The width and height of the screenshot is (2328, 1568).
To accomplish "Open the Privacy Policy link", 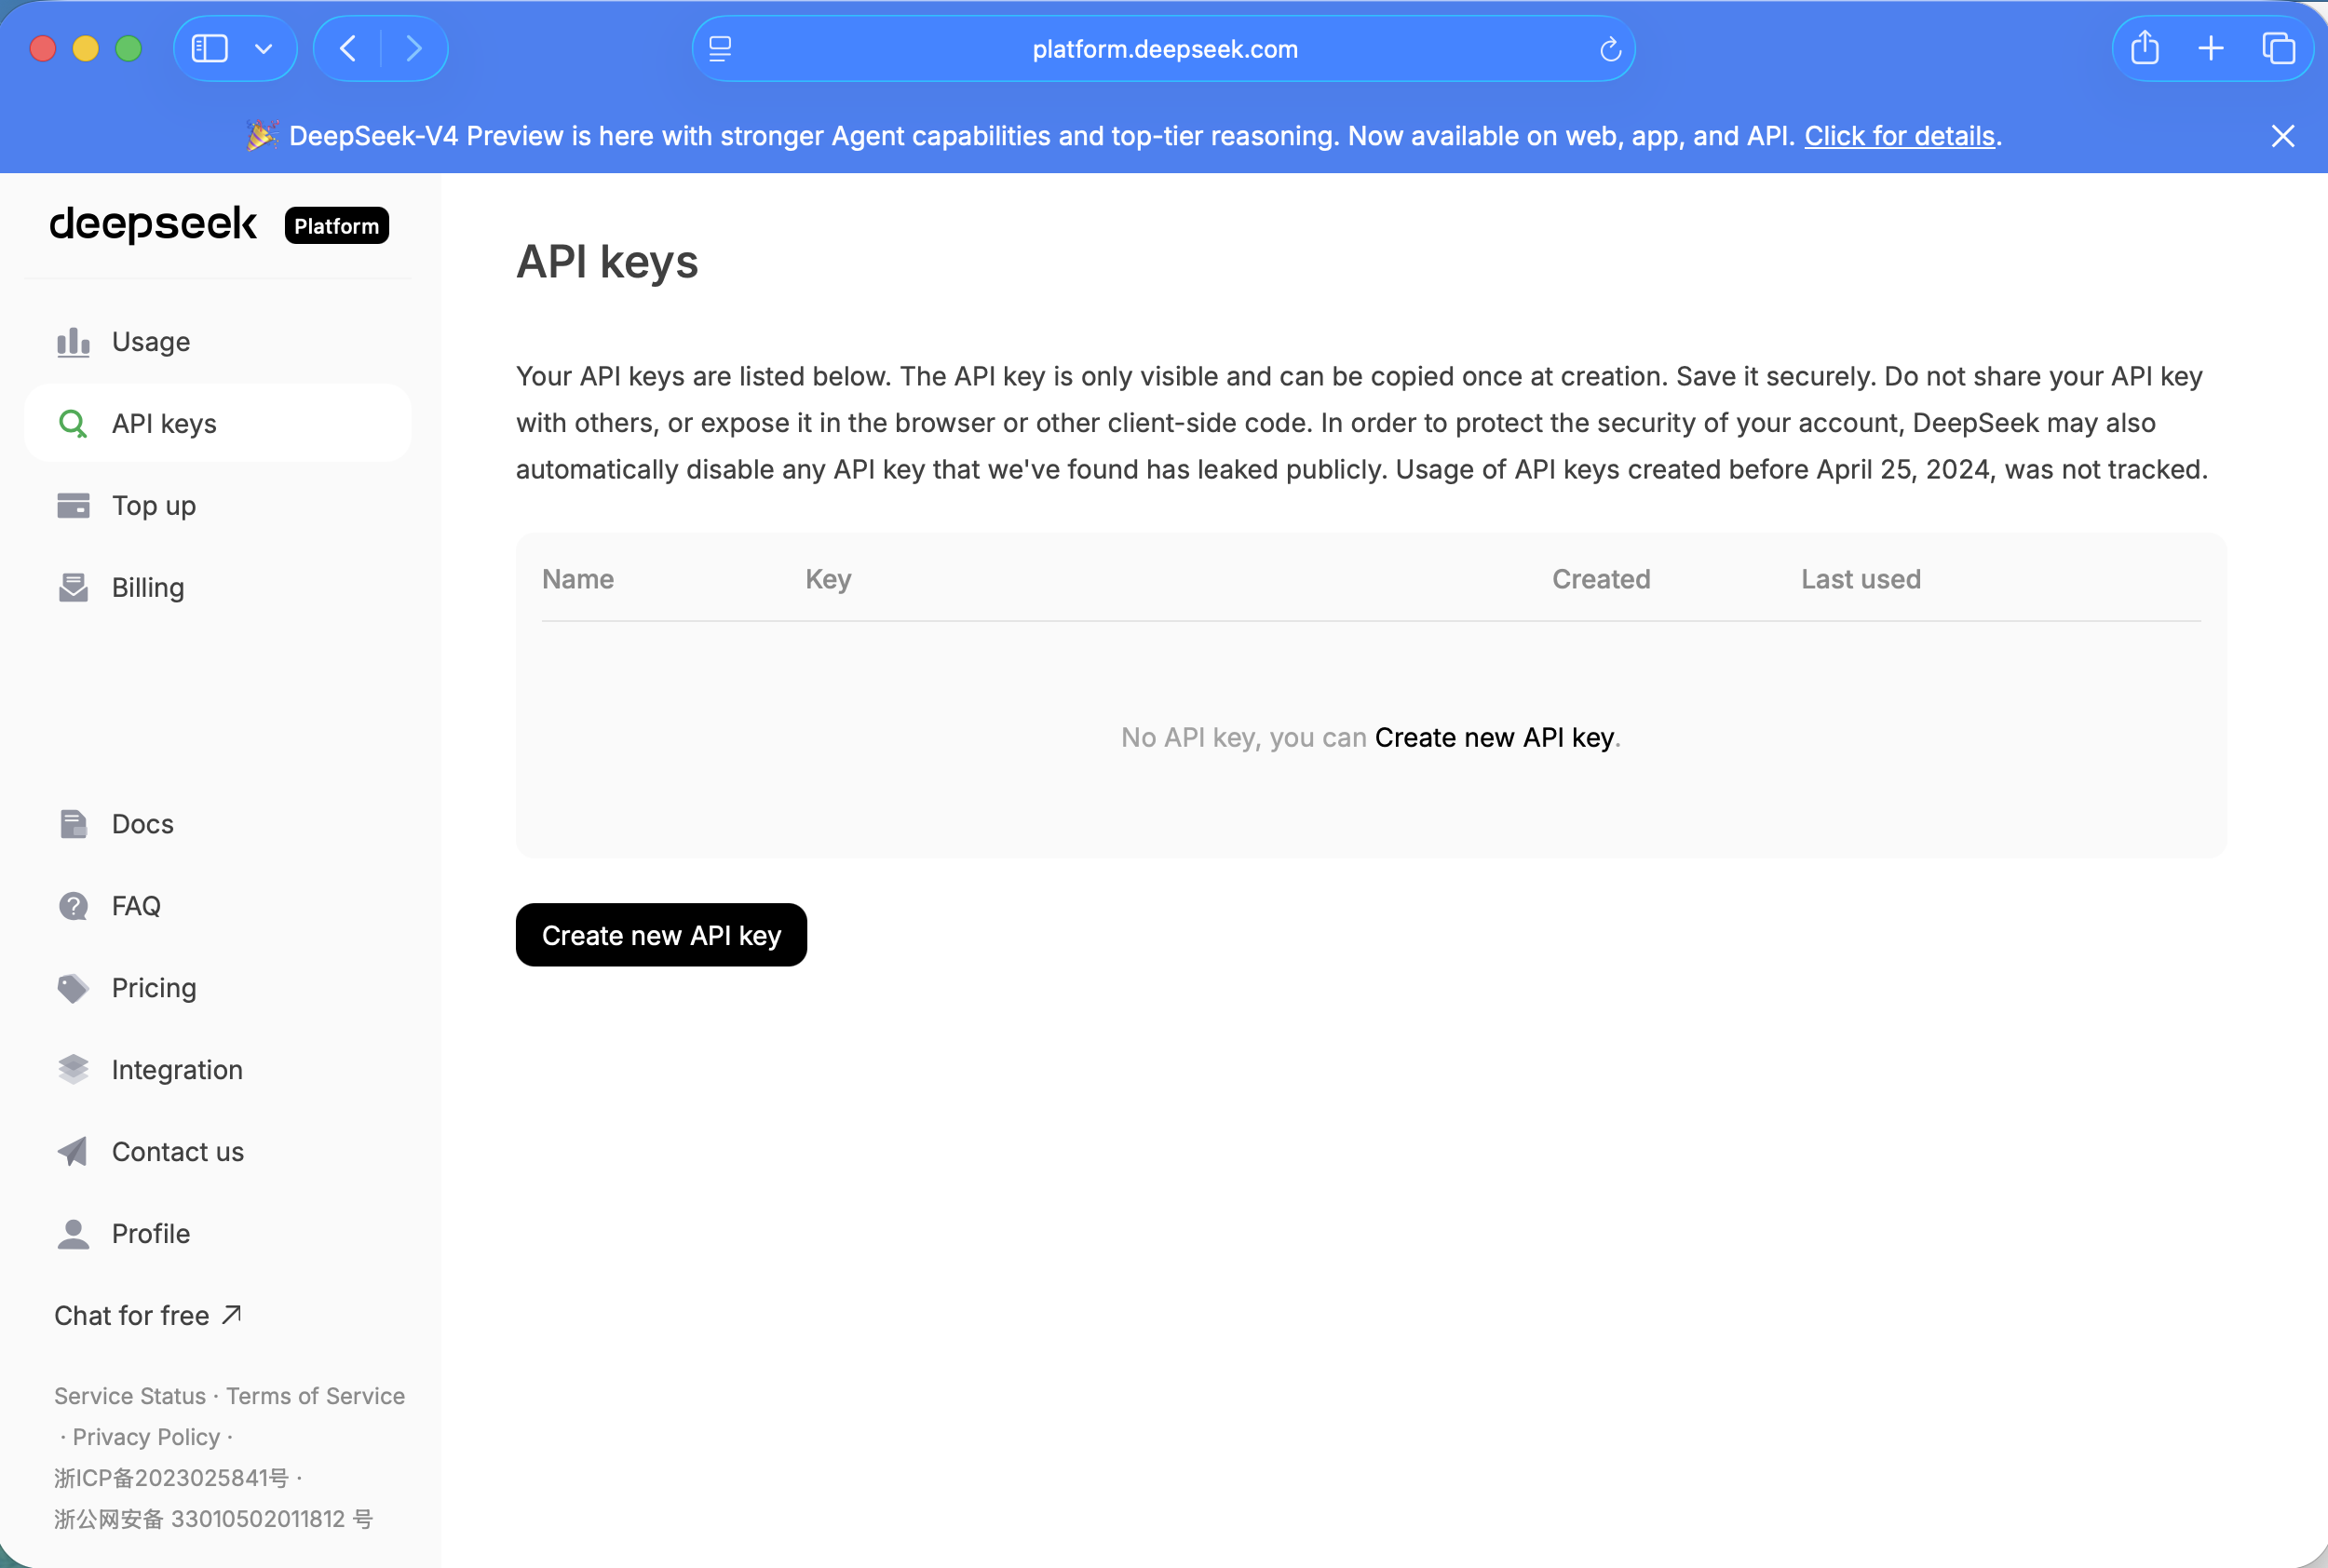I will pos(146,1437).
